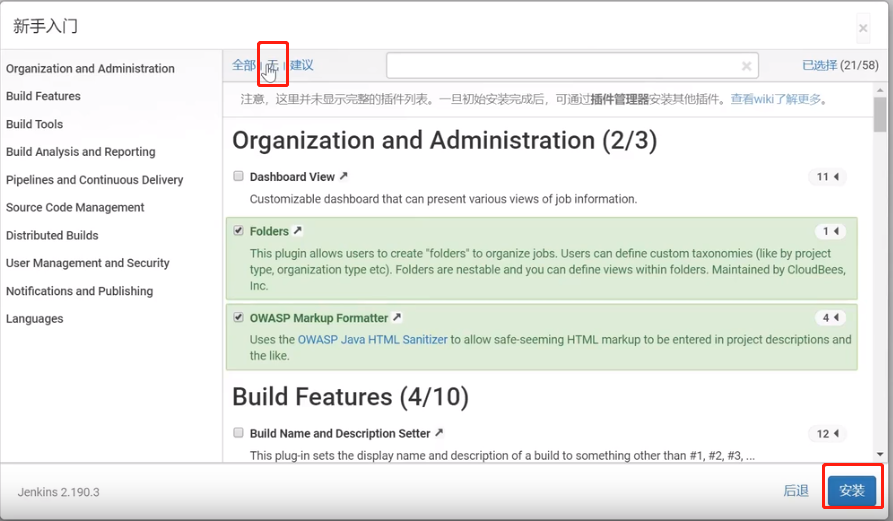Click Organization and Administration (2/3) heading
This screenshot has width=893, height=521.
(x=445, y=140)
